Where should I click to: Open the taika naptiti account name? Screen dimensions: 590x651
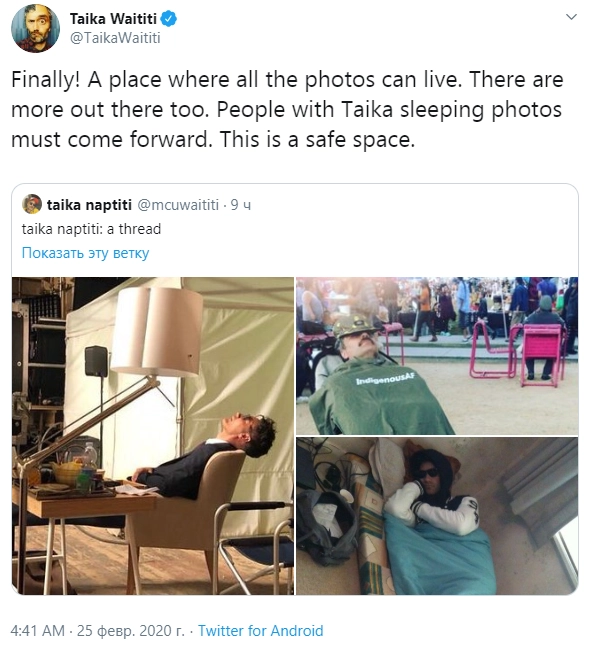tap(89, 205)
